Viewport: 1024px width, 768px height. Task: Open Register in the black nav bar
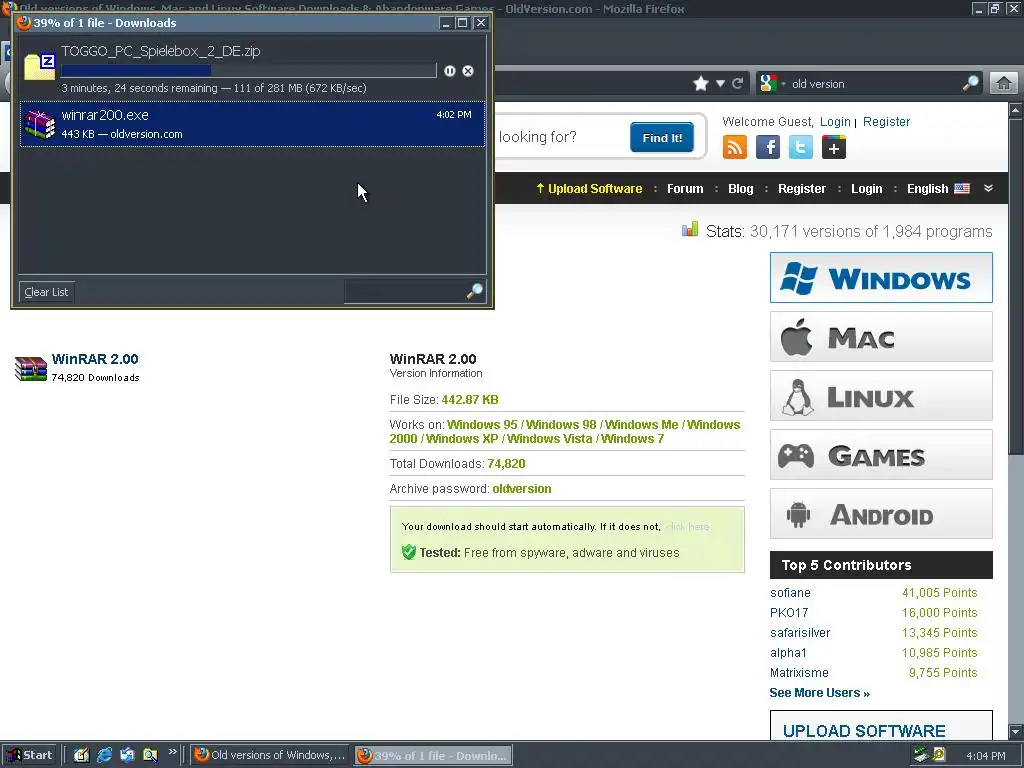click(x=802, y=189)
